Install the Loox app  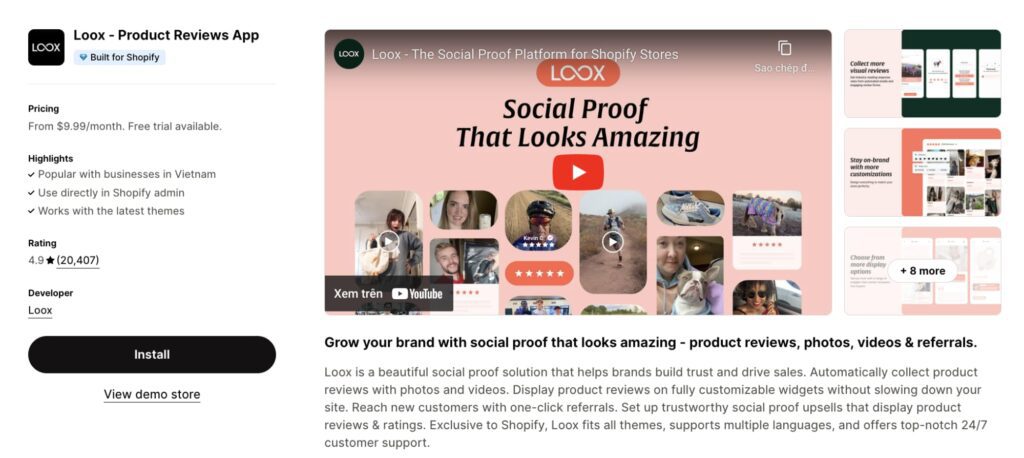[152, 355]
